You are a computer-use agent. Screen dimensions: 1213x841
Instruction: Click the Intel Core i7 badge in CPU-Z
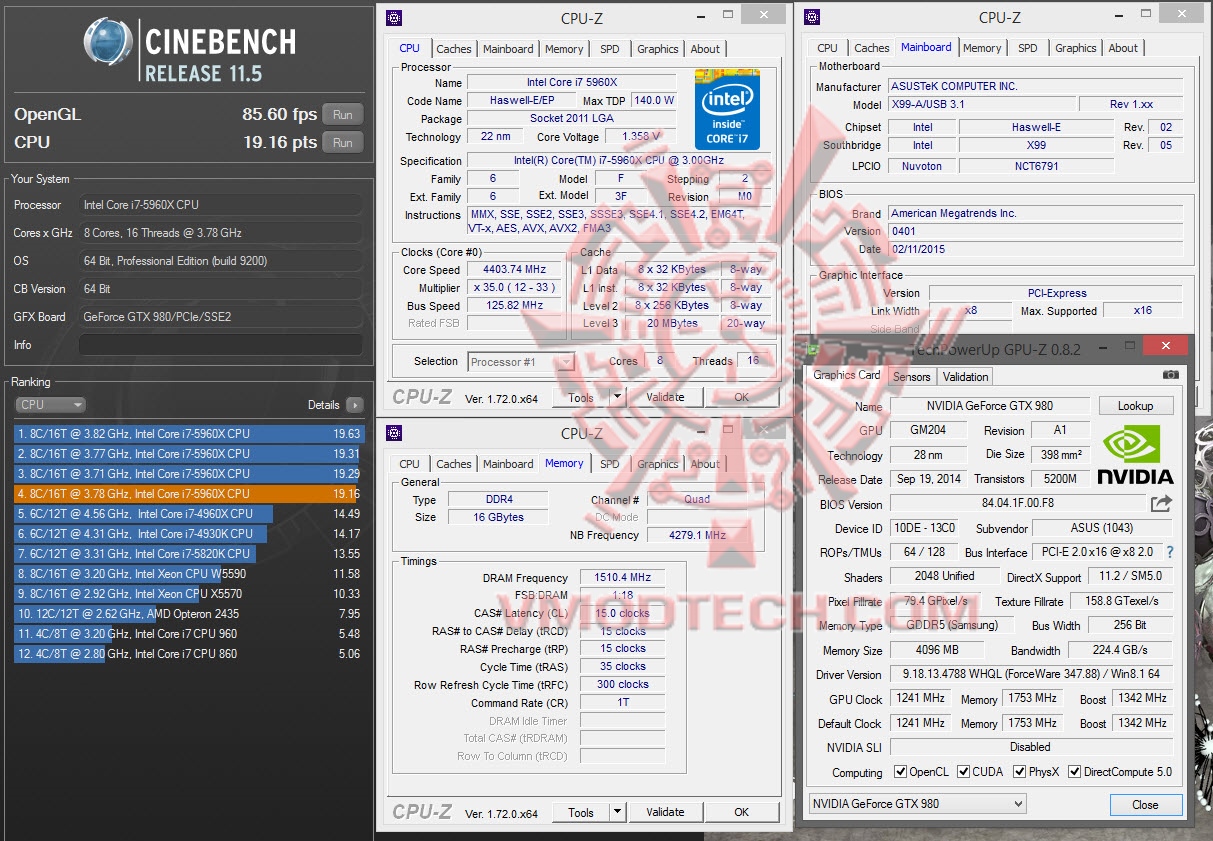(x=727, y=109)
